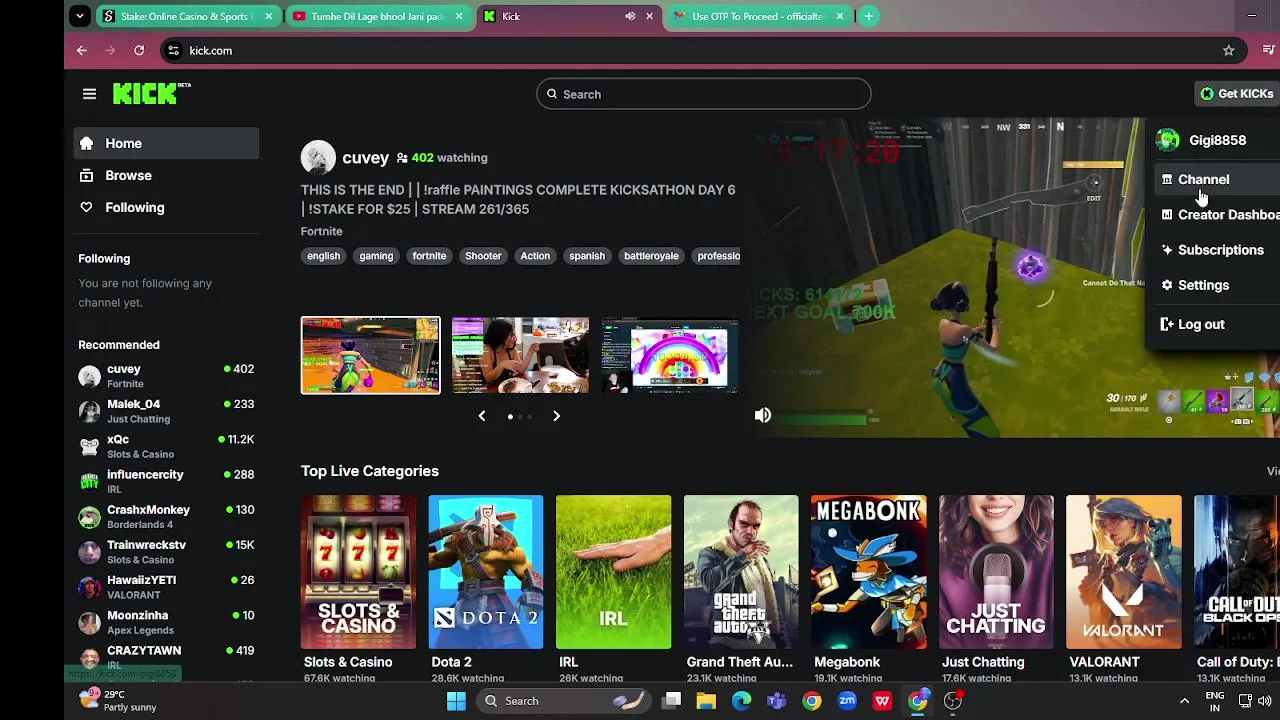1280x720 pixels.
Task: Click the gaming tag
Action: pyautogui.click(x=376, y=256)
